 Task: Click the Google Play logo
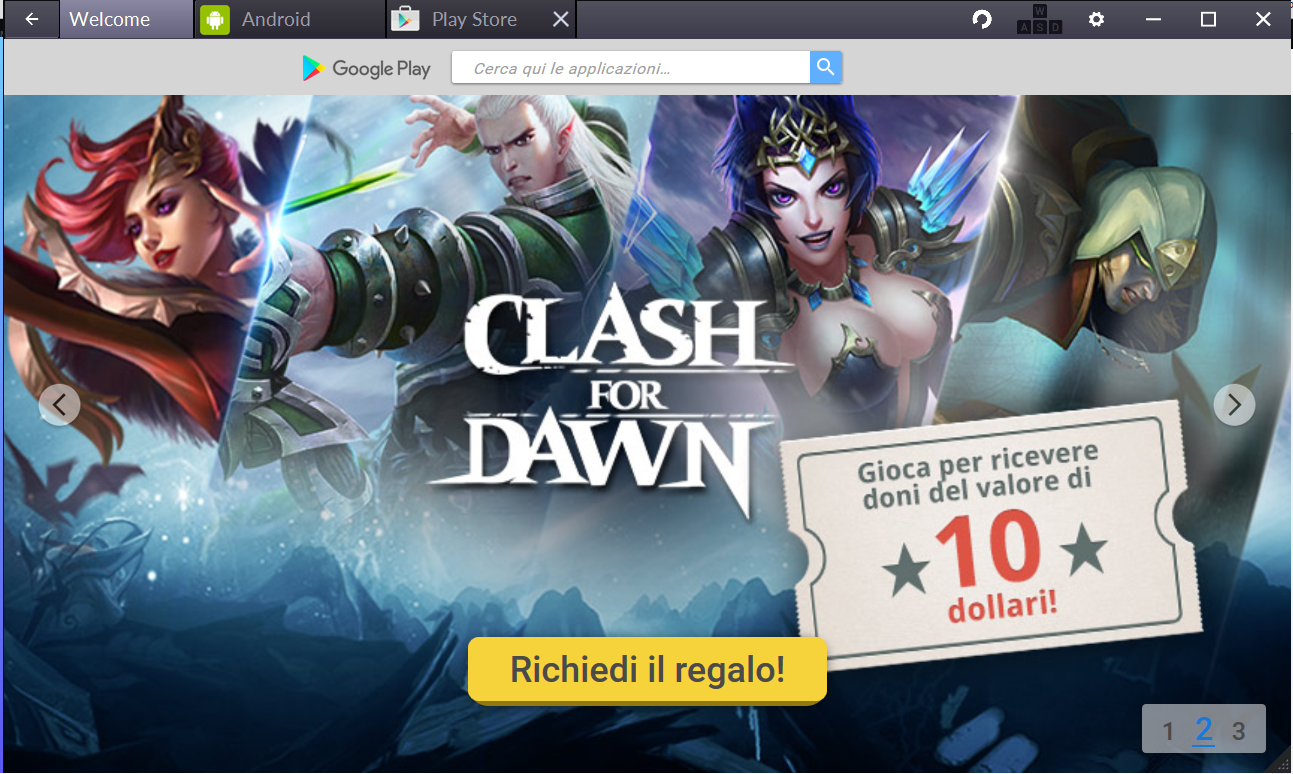[x=366, y=68]
